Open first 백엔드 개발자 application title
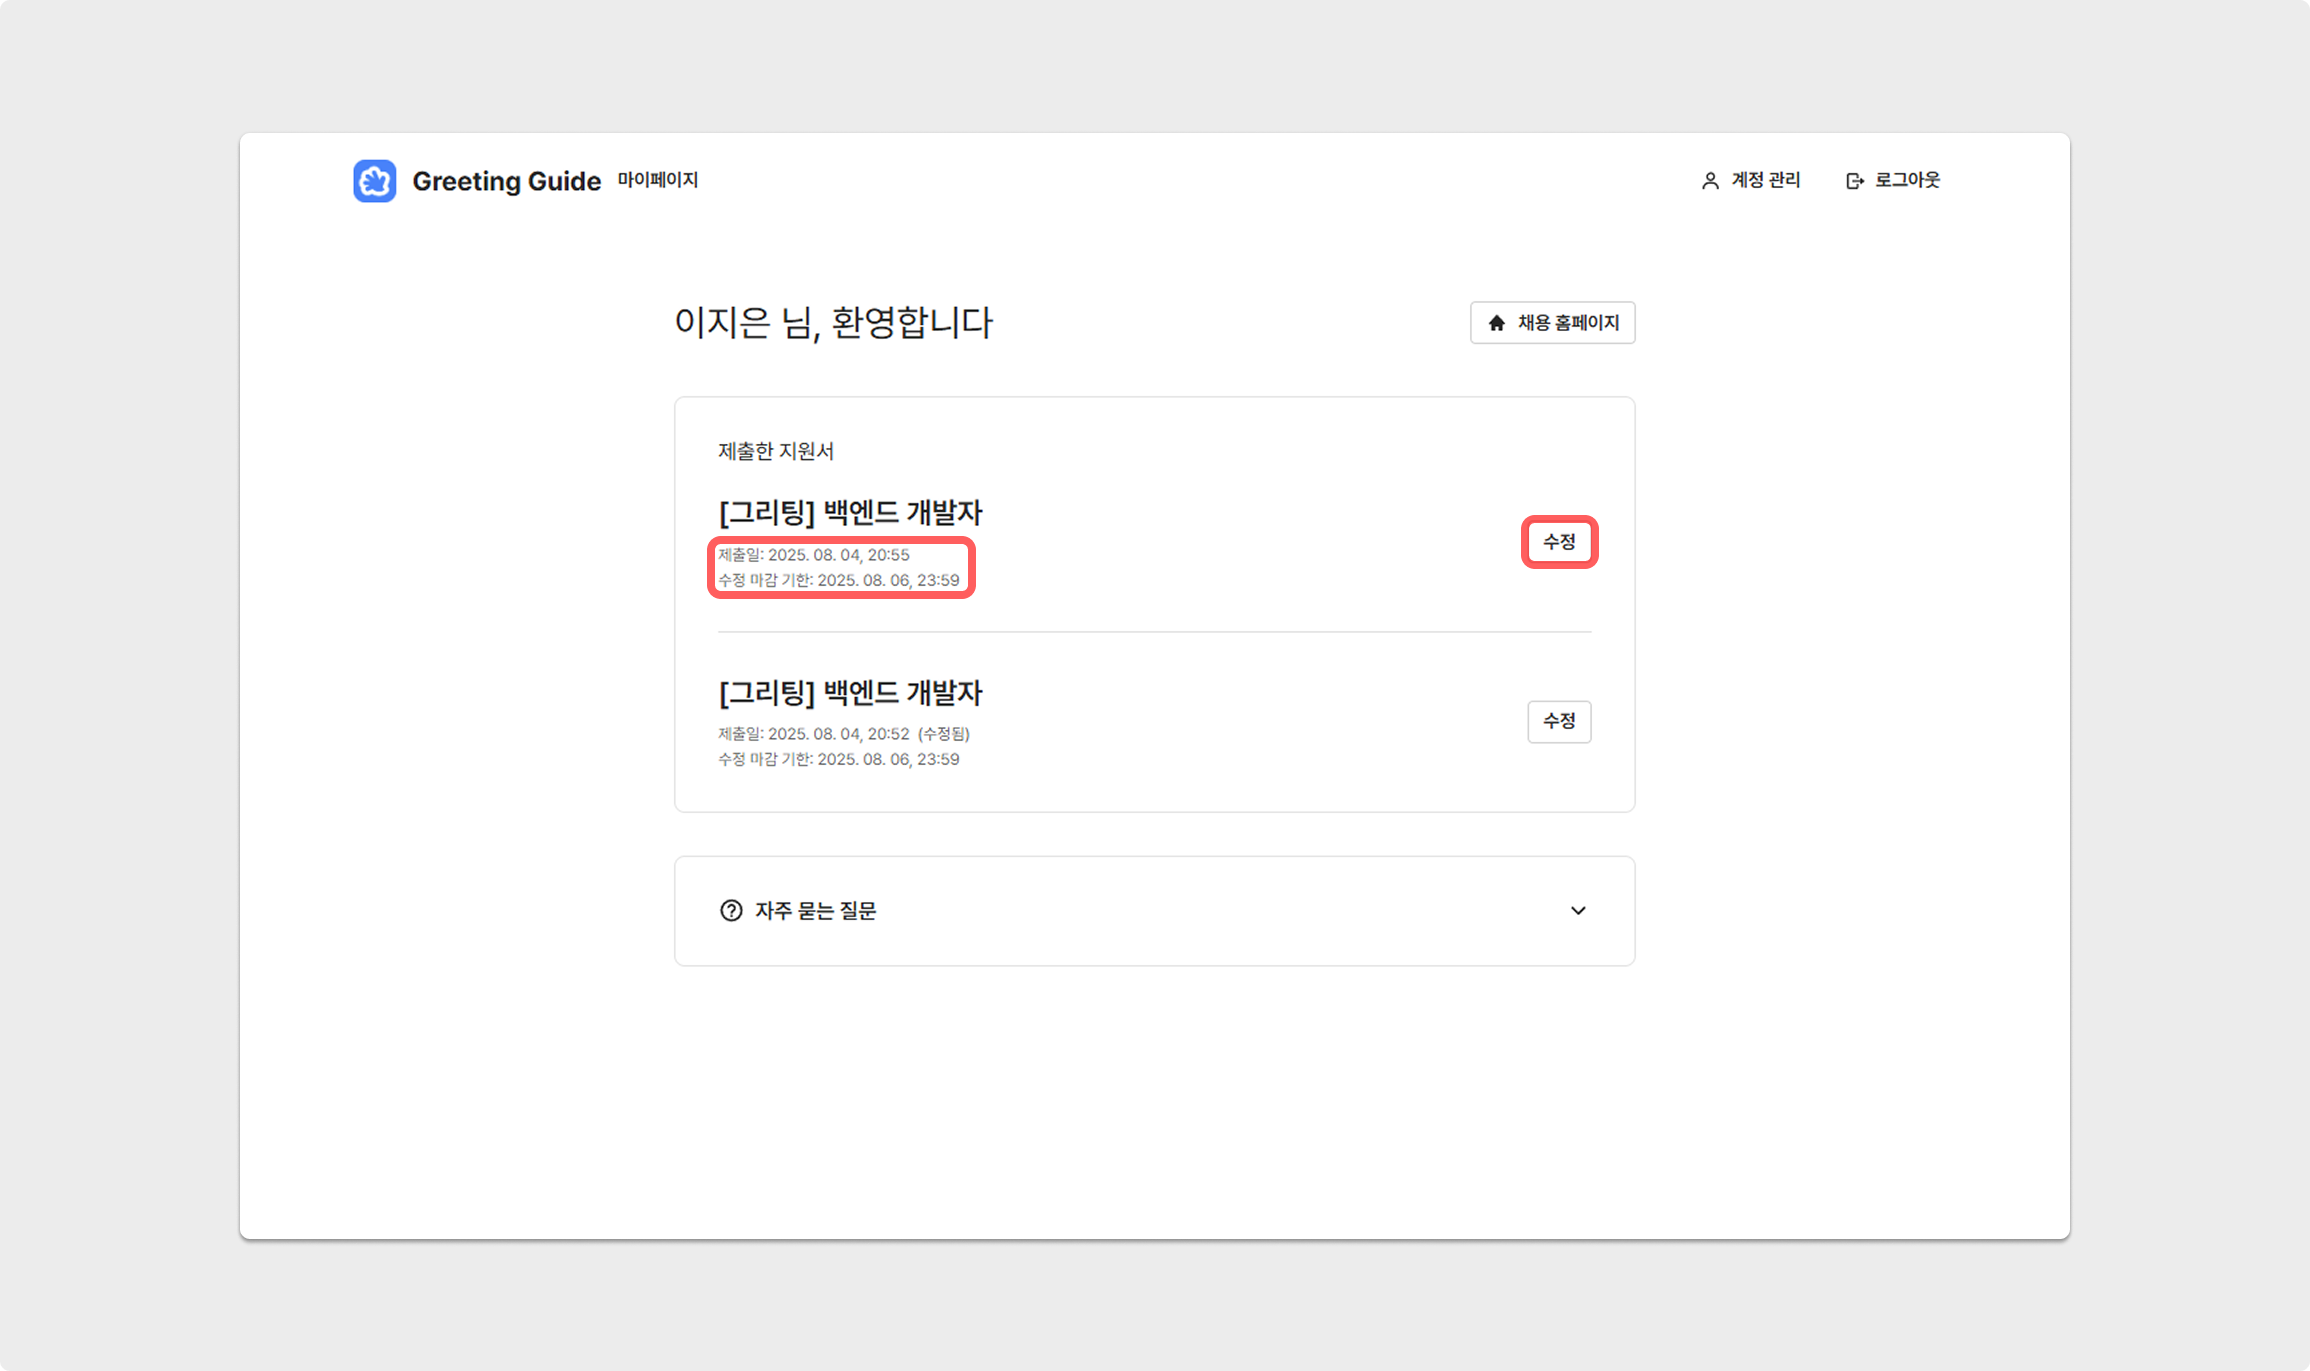Viewport: 2310px width, 1371px height. 850,513
